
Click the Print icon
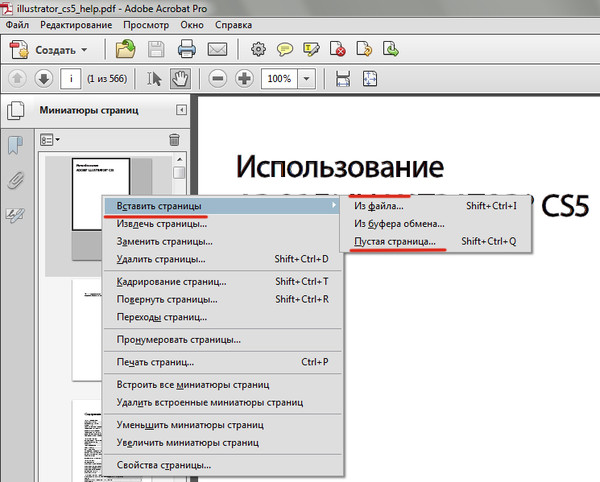coord(187,49)
